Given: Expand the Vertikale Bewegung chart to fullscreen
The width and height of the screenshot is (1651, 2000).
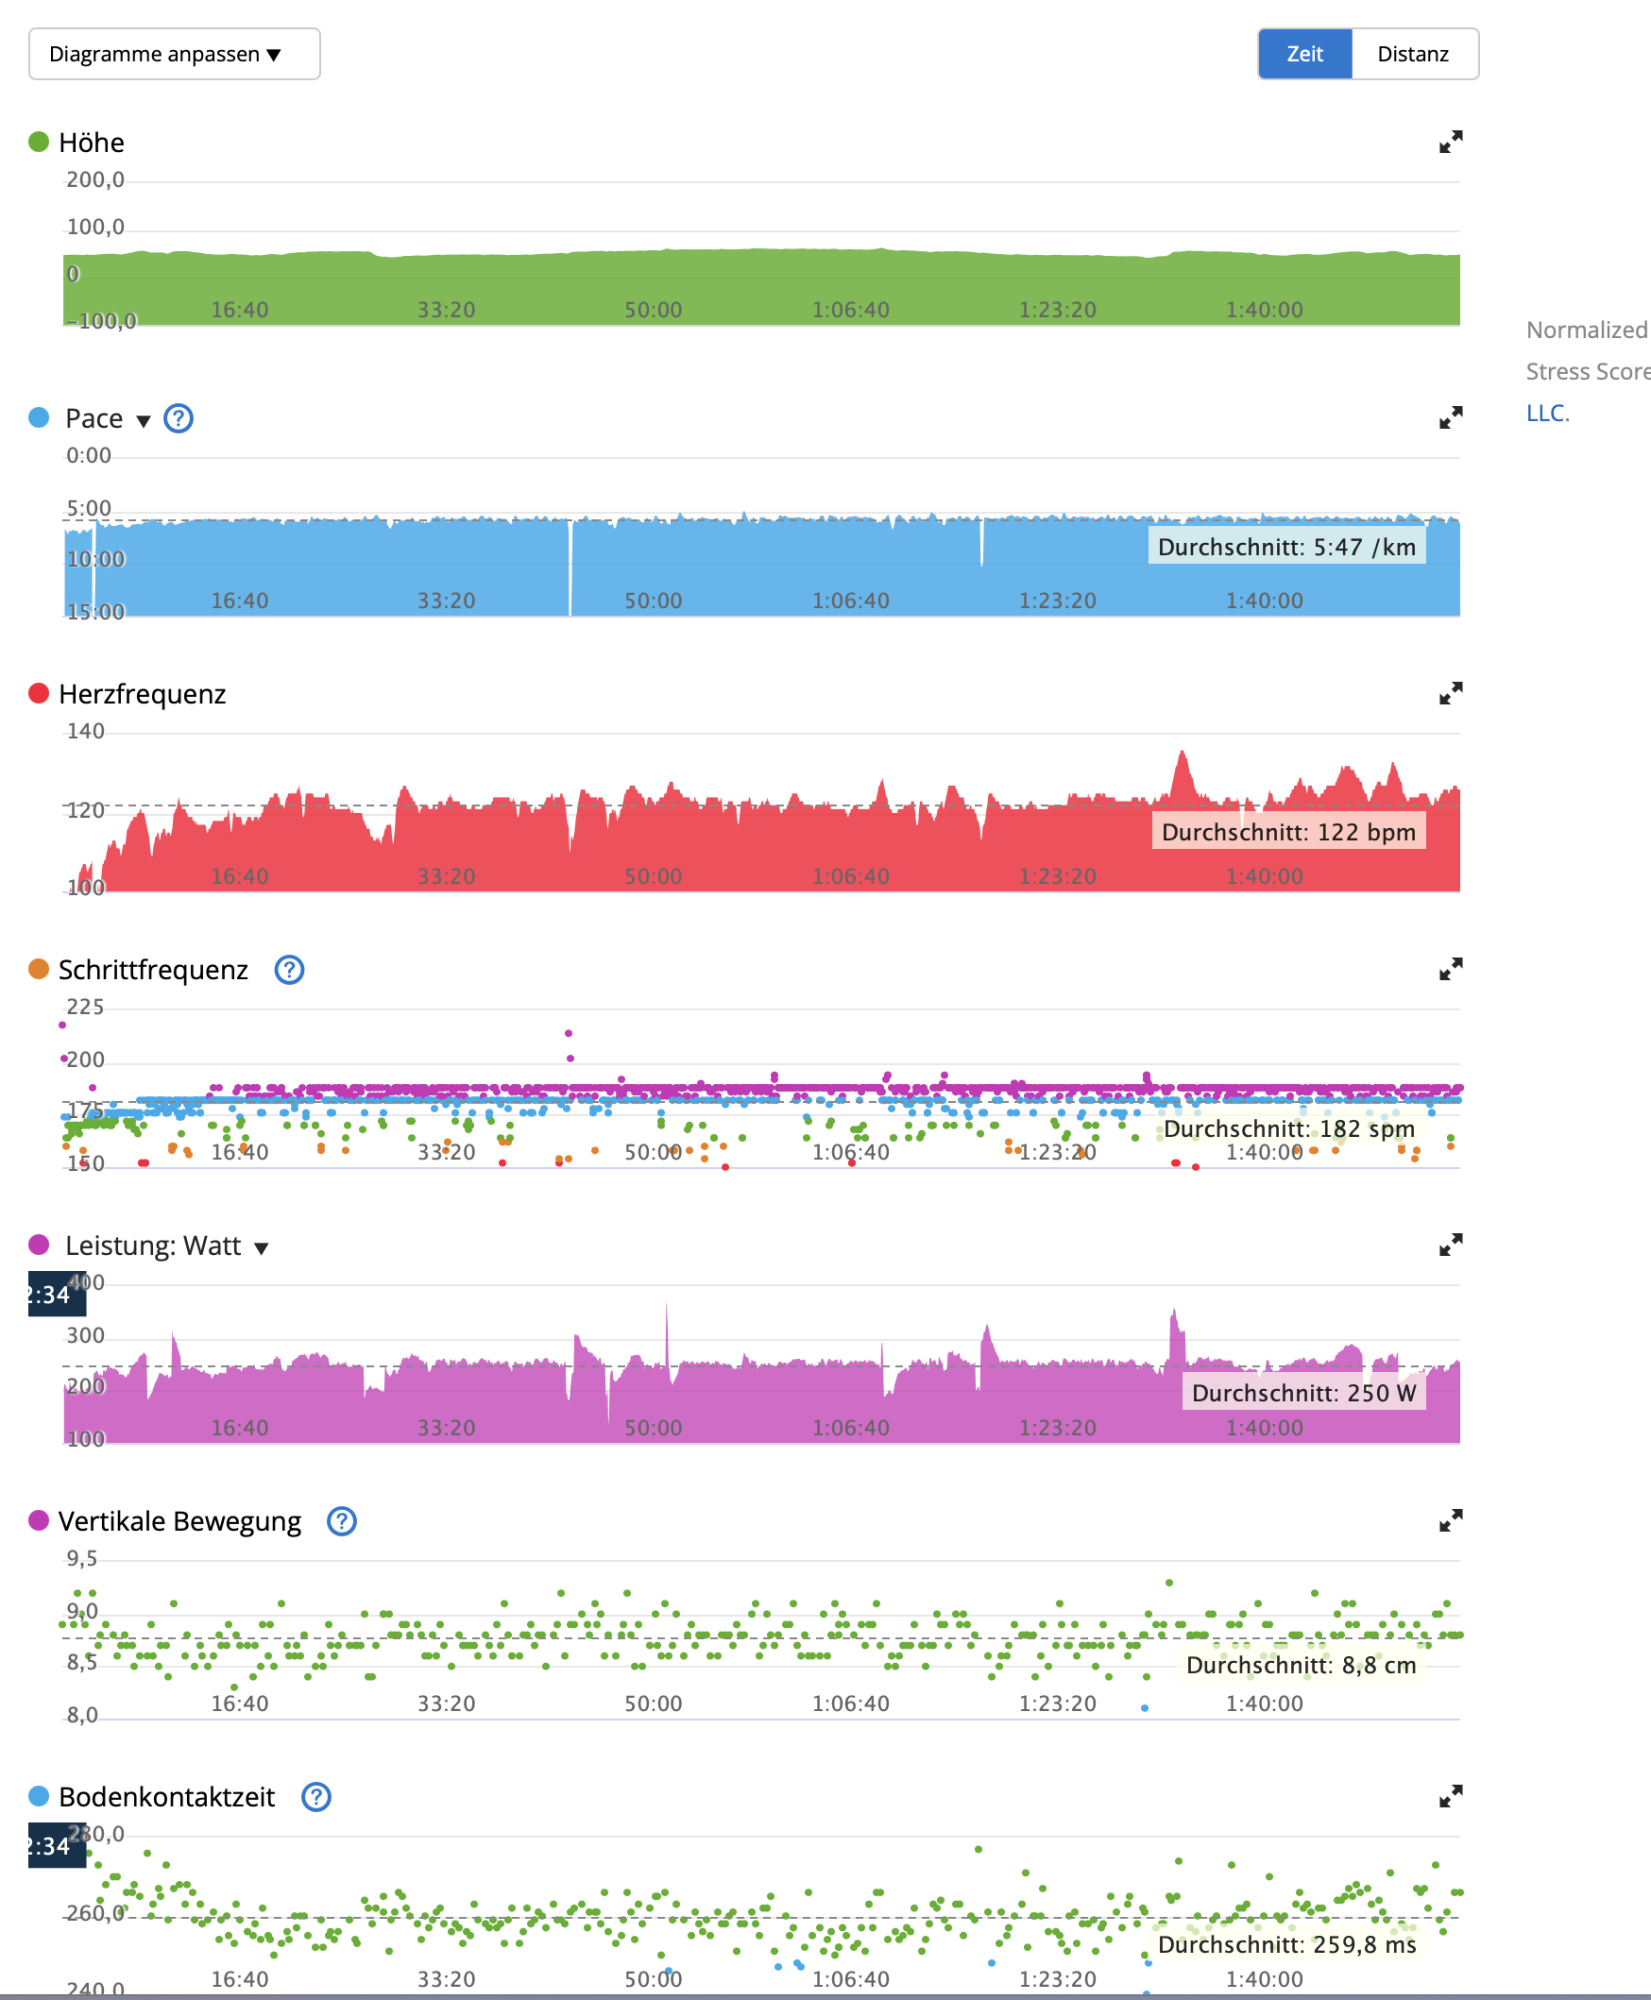Looking at the screenshot, I should (1450, 1521).
